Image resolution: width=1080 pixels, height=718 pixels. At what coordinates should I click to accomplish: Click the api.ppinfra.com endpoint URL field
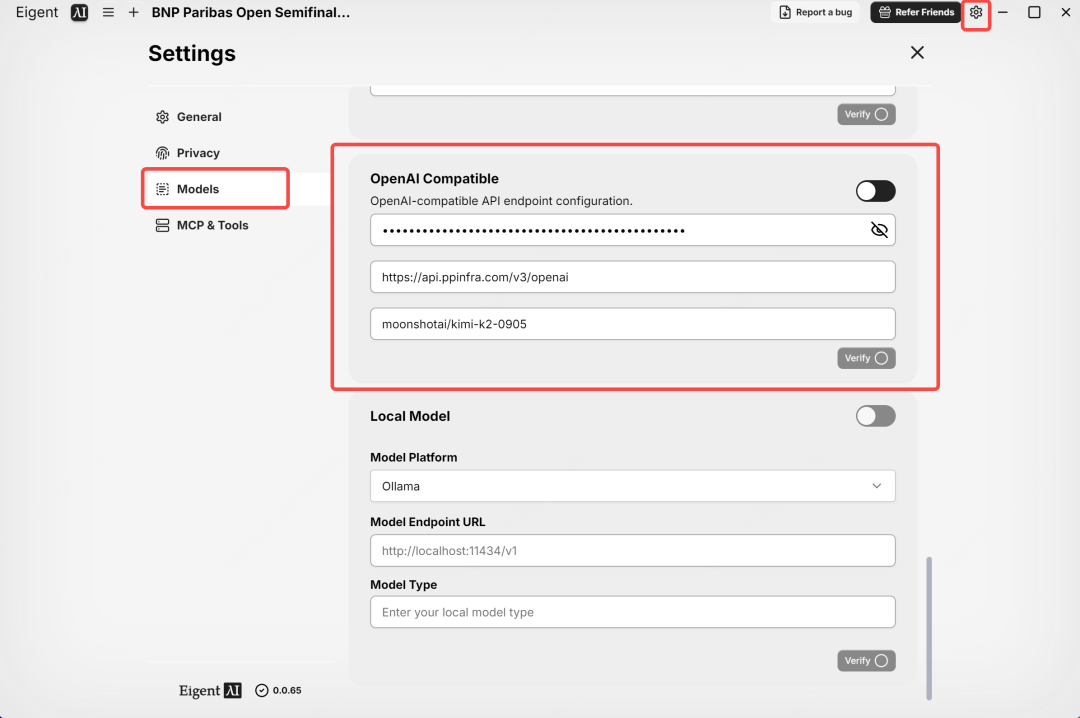(632, 277)
